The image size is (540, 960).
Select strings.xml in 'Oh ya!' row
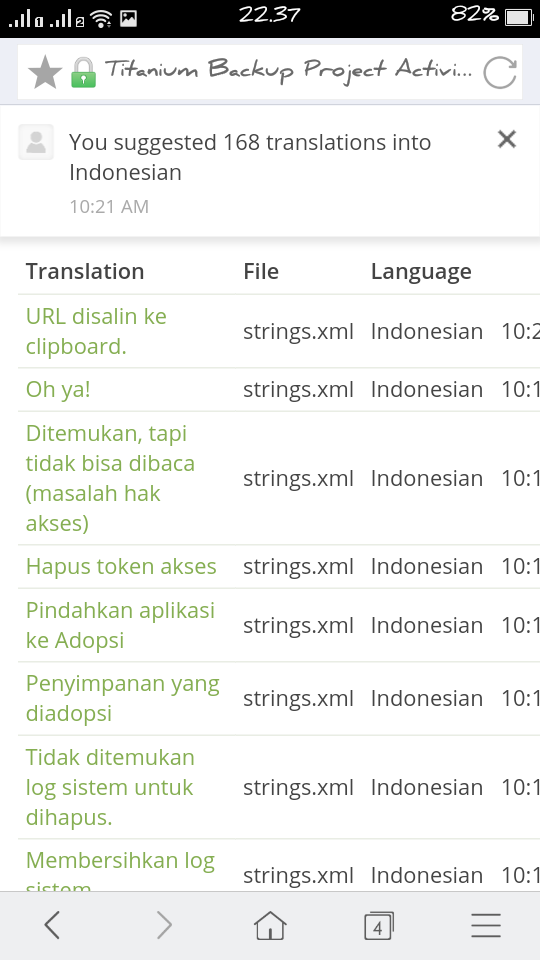click(298, 389)
